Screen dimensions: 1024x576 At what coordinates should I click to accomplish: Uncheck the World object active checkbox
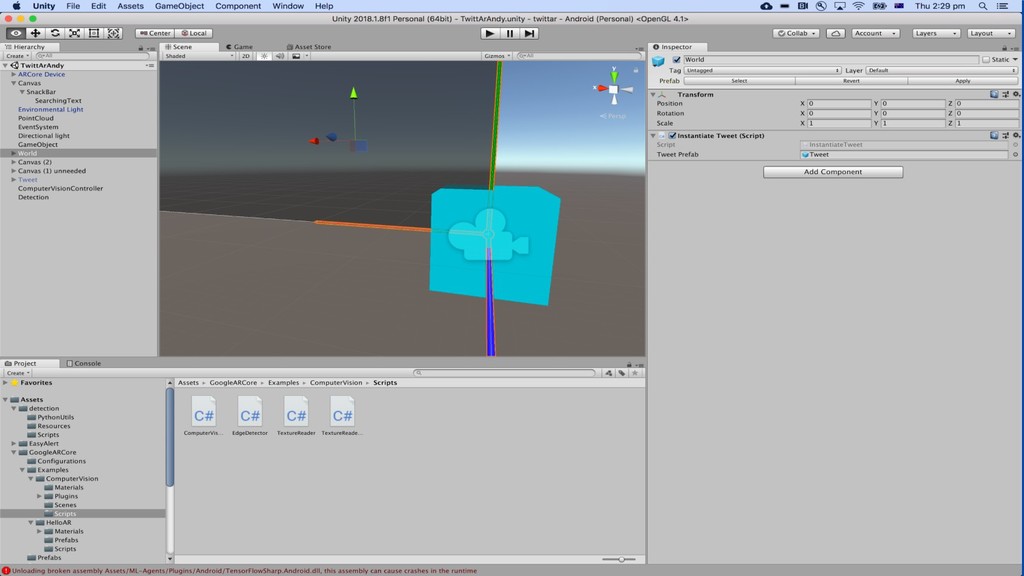click(x=677, y=60)
